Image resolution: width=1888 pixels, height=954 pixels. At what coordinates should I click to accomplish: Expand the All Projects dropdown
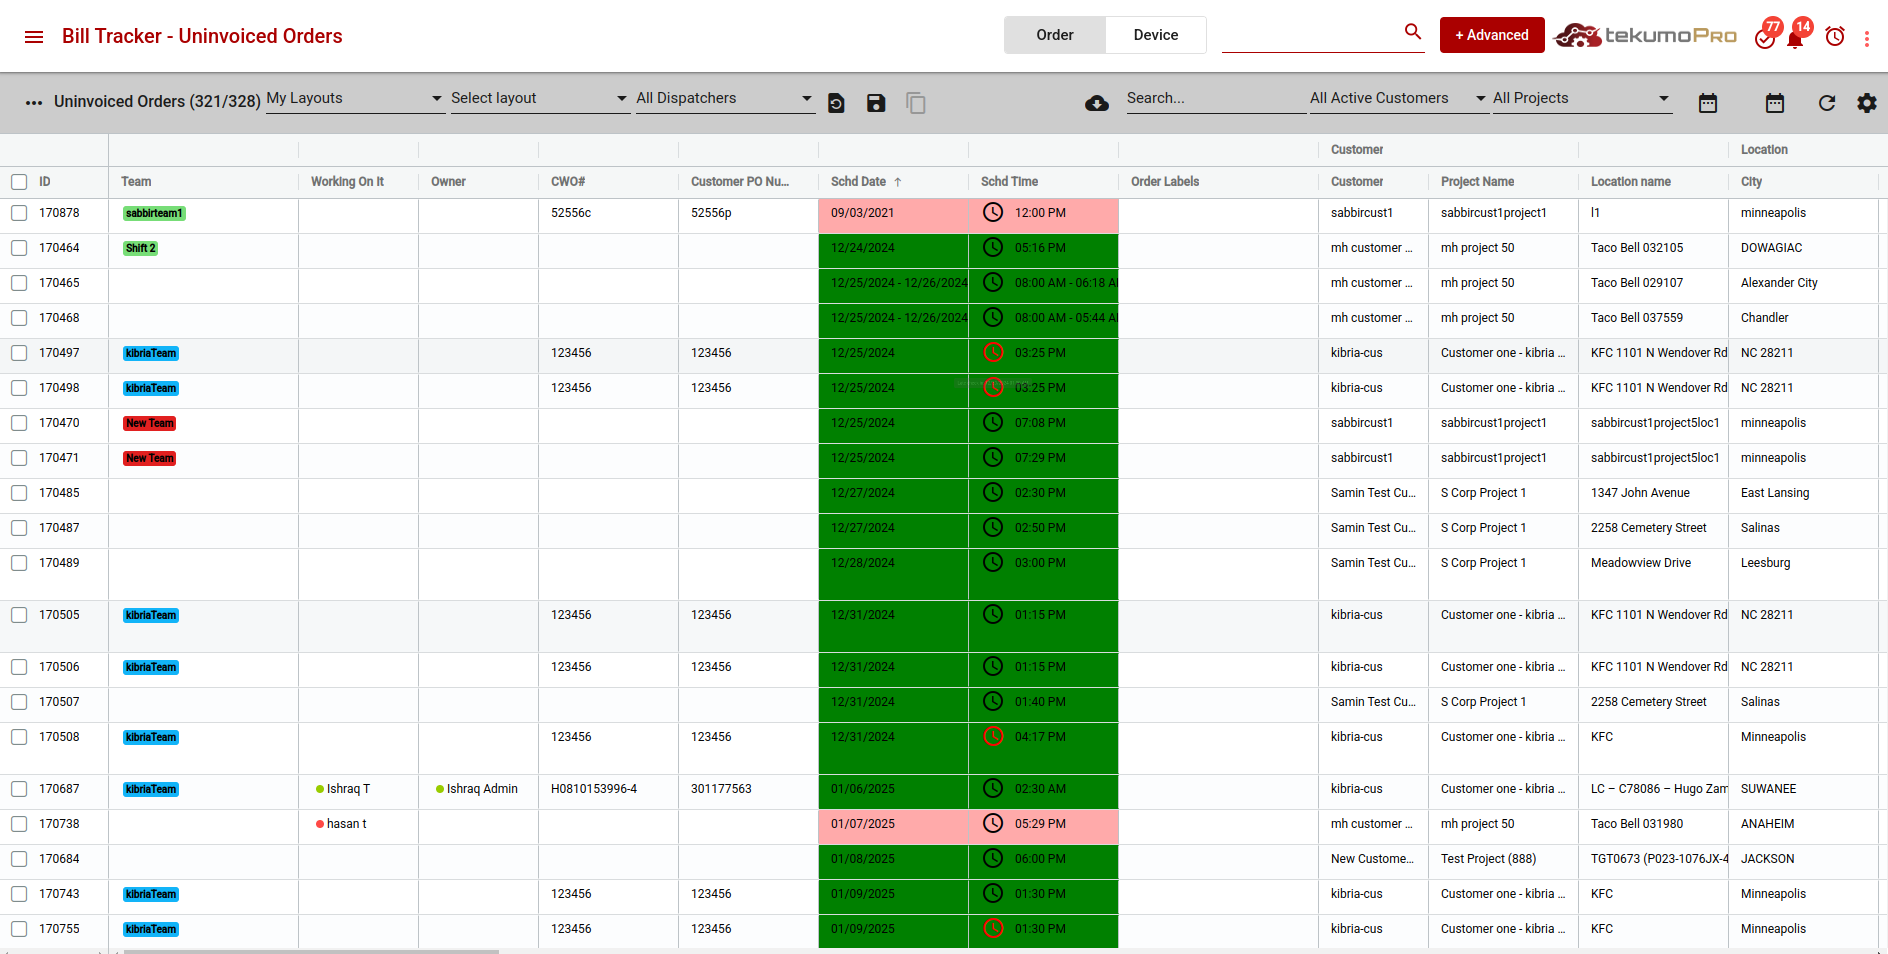1581,98
